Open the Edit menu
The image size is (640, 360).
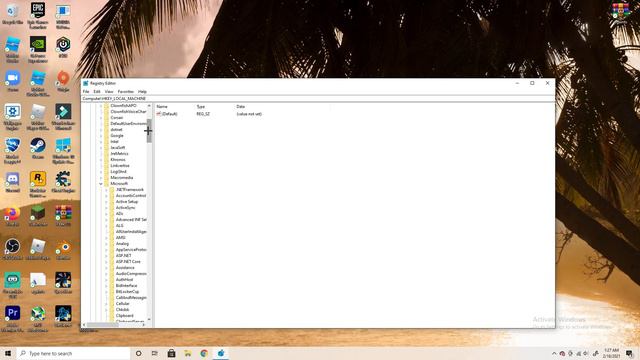97,91
